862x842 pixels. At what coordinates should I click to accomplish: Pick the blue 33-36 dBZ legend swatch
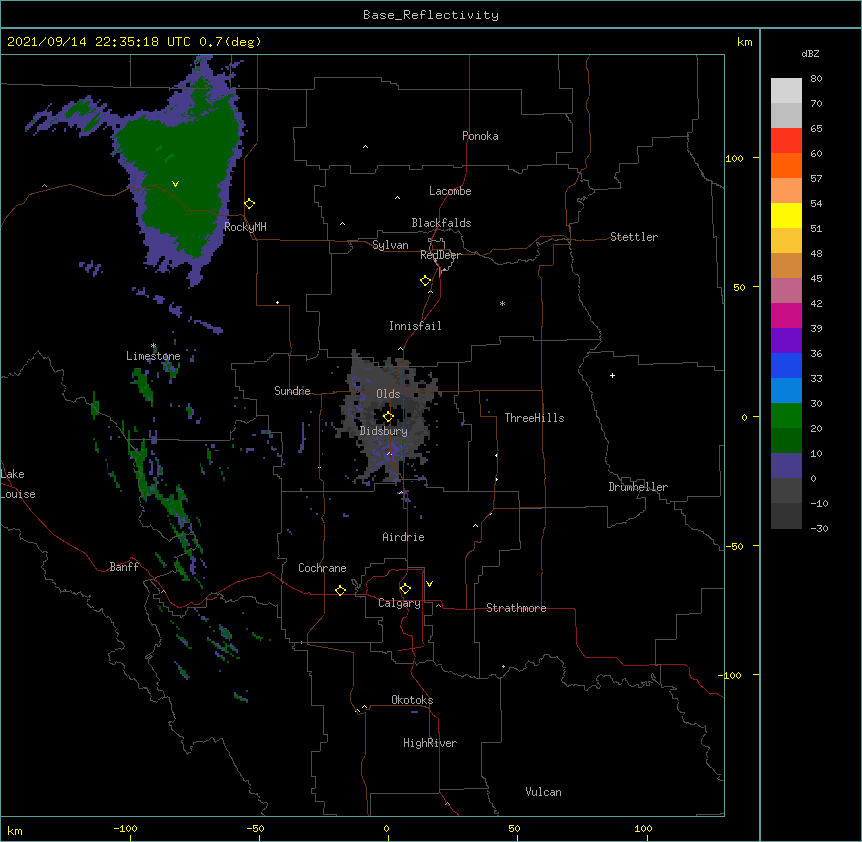(x=786, y=365)
